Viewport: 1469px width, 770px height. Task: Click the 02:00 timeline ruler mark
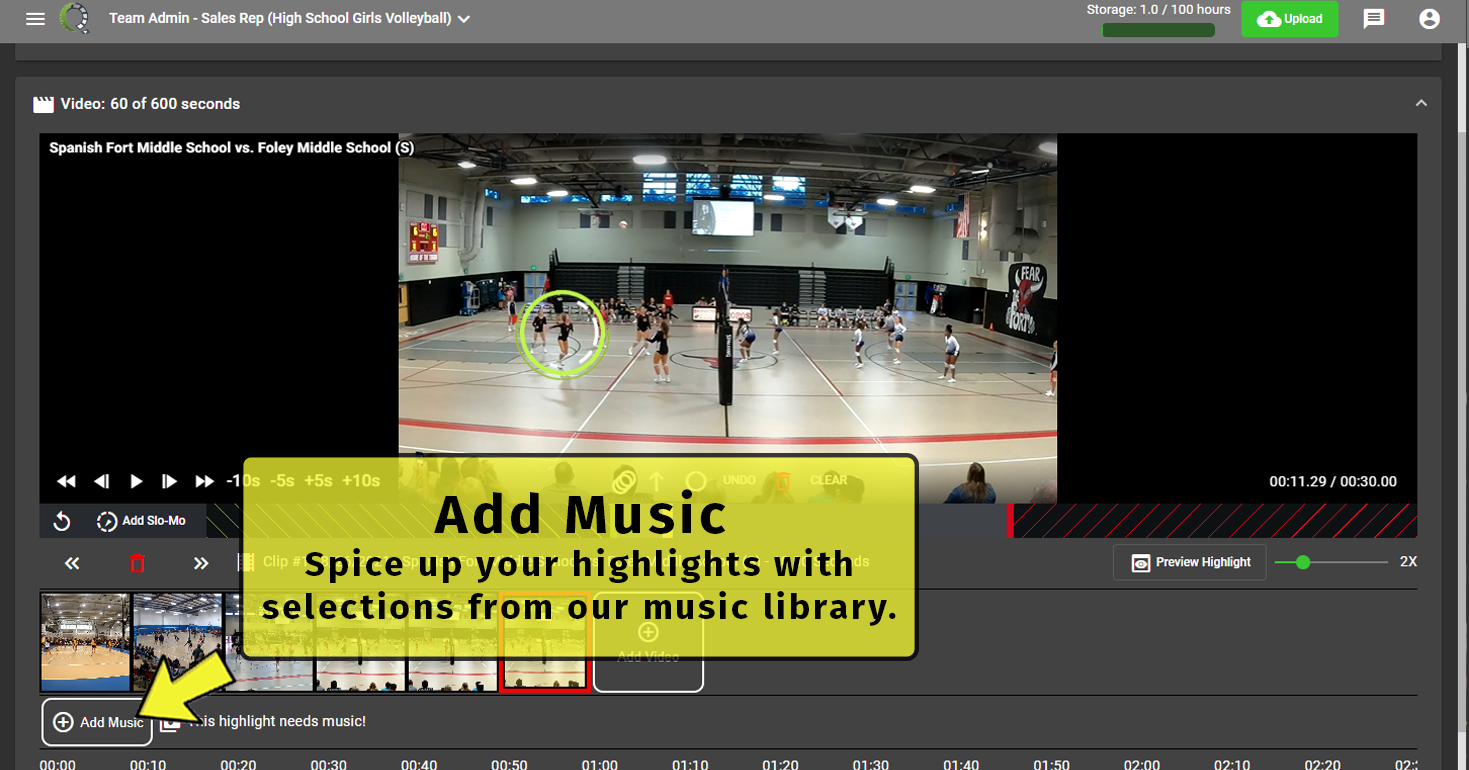pyautogui.click(x=1141, y=764)
